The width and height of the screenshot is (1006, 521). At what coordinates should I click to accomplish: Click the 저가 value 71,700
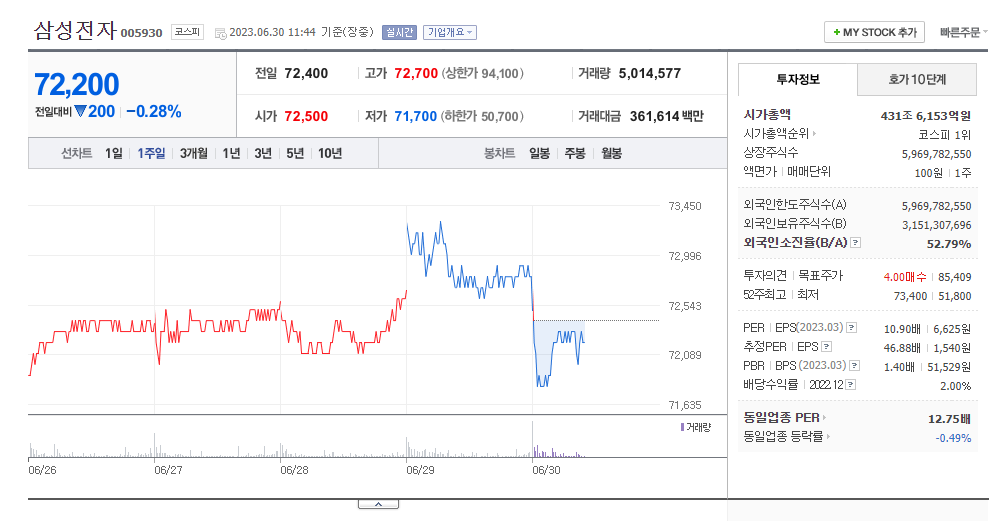point(416,116)
